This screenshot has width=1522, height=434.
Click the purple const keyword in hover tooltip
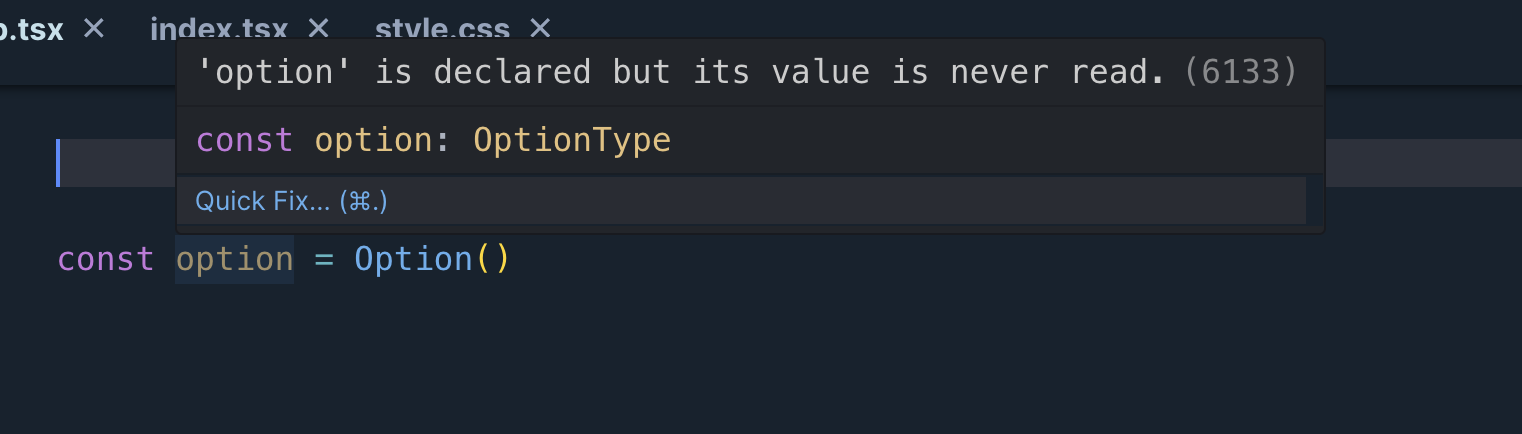tap(245, 140)
